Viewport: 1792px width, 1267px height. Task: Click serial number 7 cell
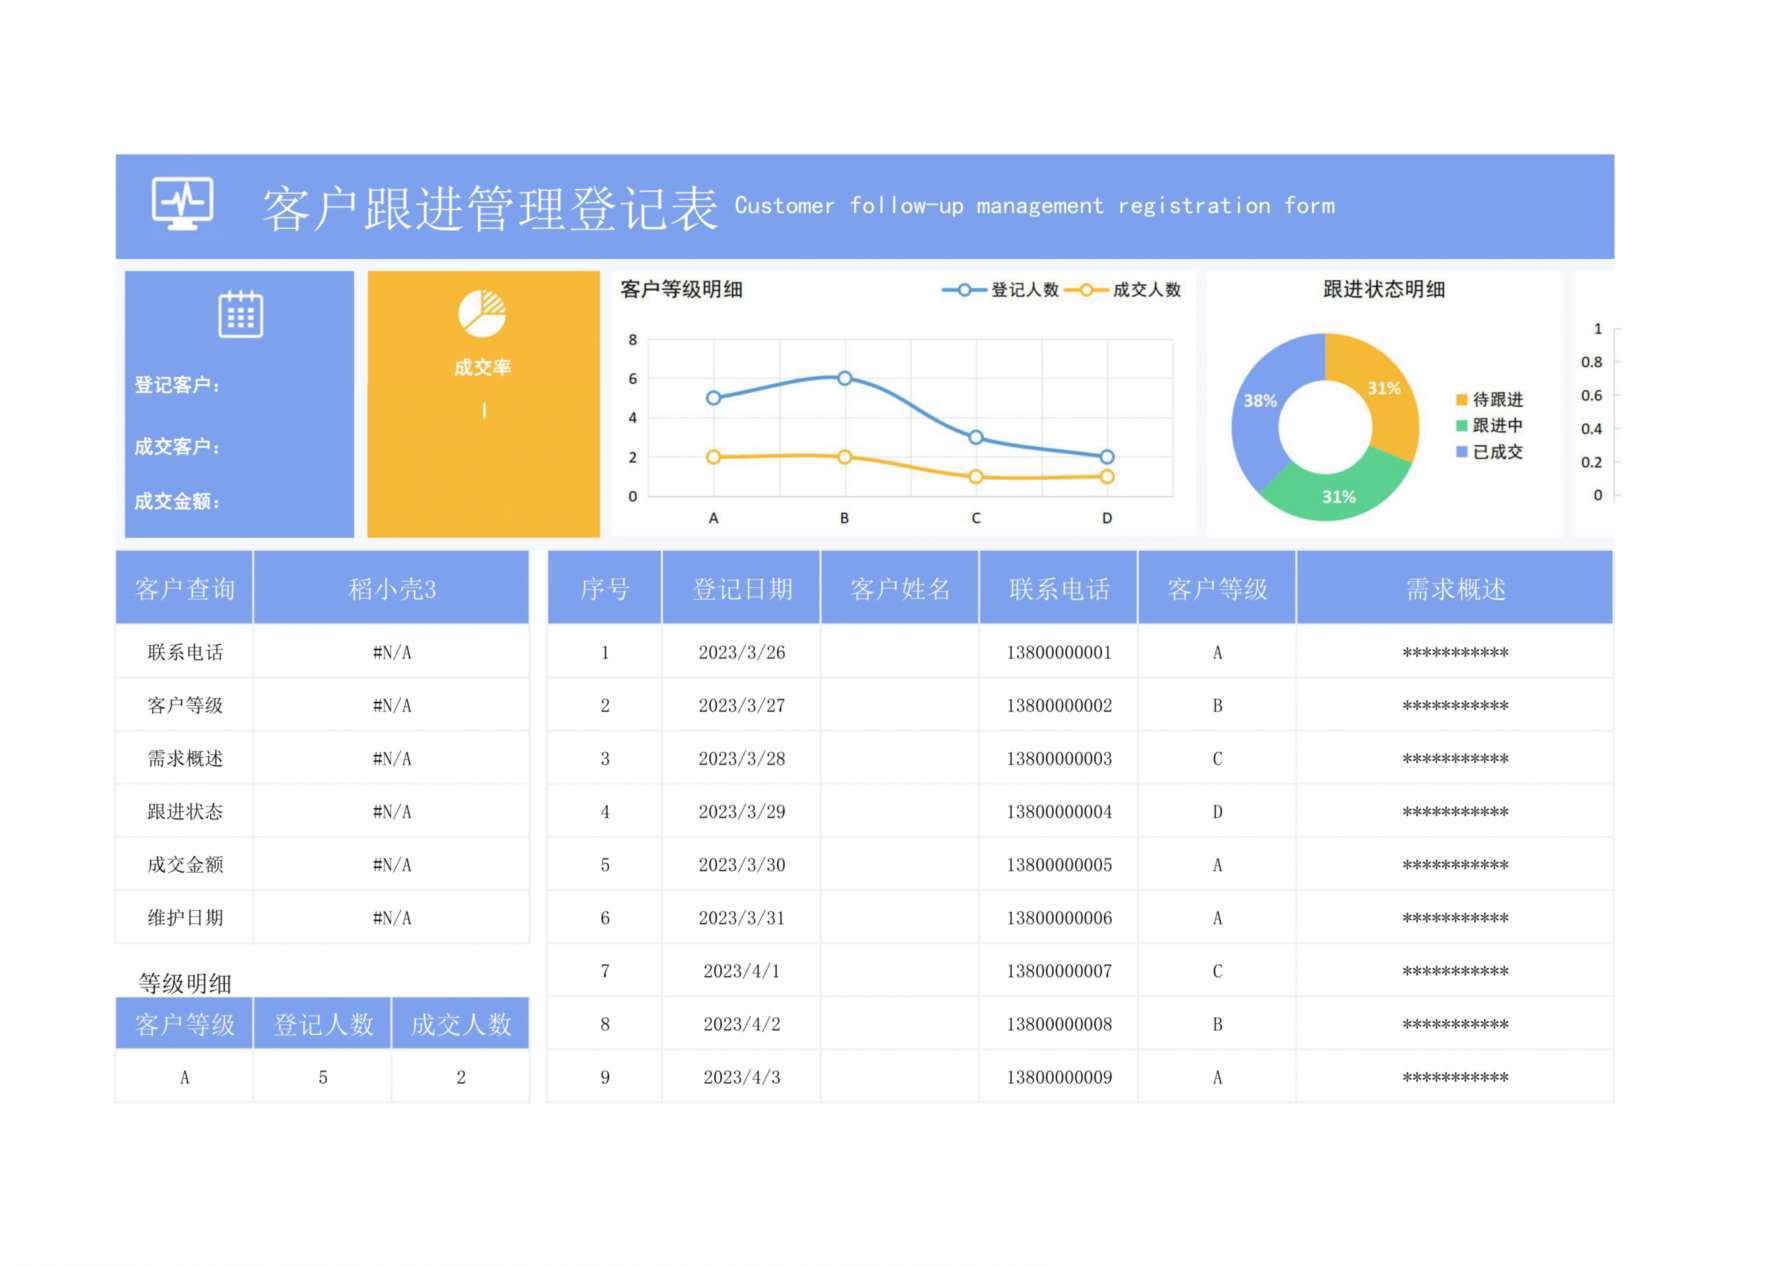pyautogui.click(x=604, y=970)
